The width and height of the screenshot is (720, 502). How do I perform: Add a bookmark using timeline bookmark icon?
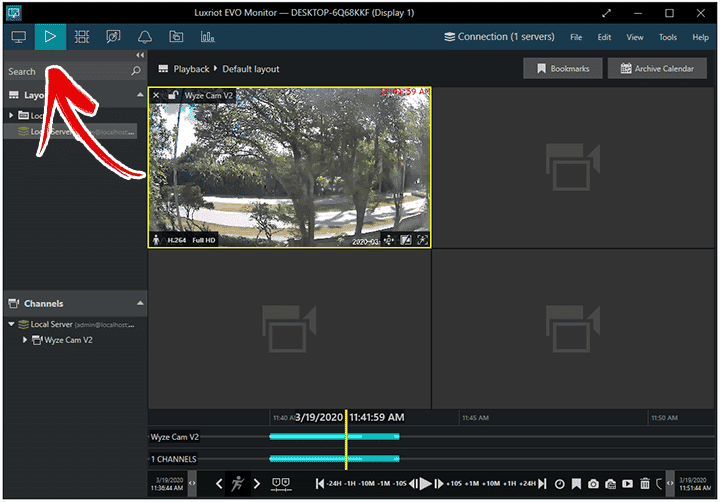(x=576, y=484)
